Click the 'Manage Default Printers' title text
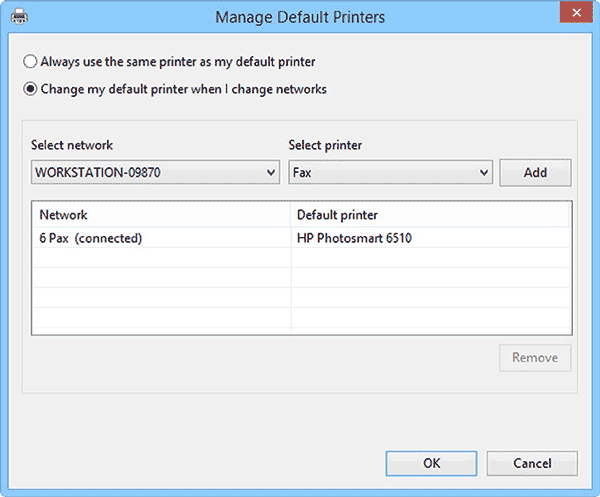 299,16
